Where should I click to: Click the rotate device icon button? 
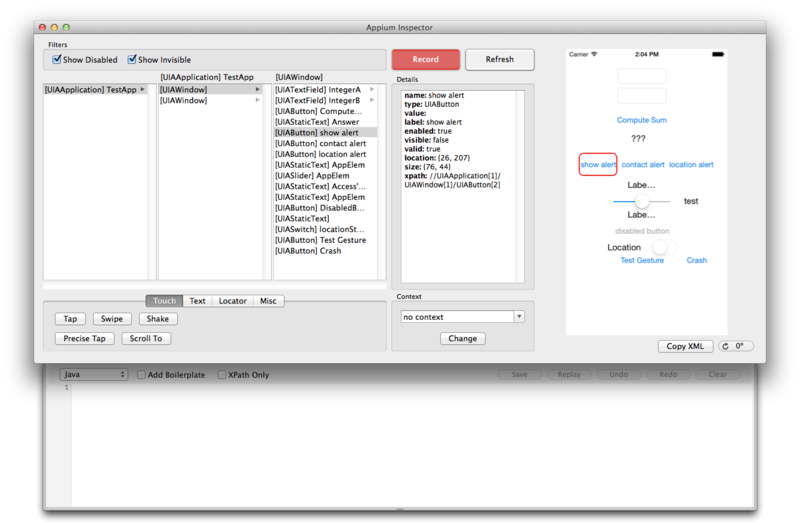[735, 346]
